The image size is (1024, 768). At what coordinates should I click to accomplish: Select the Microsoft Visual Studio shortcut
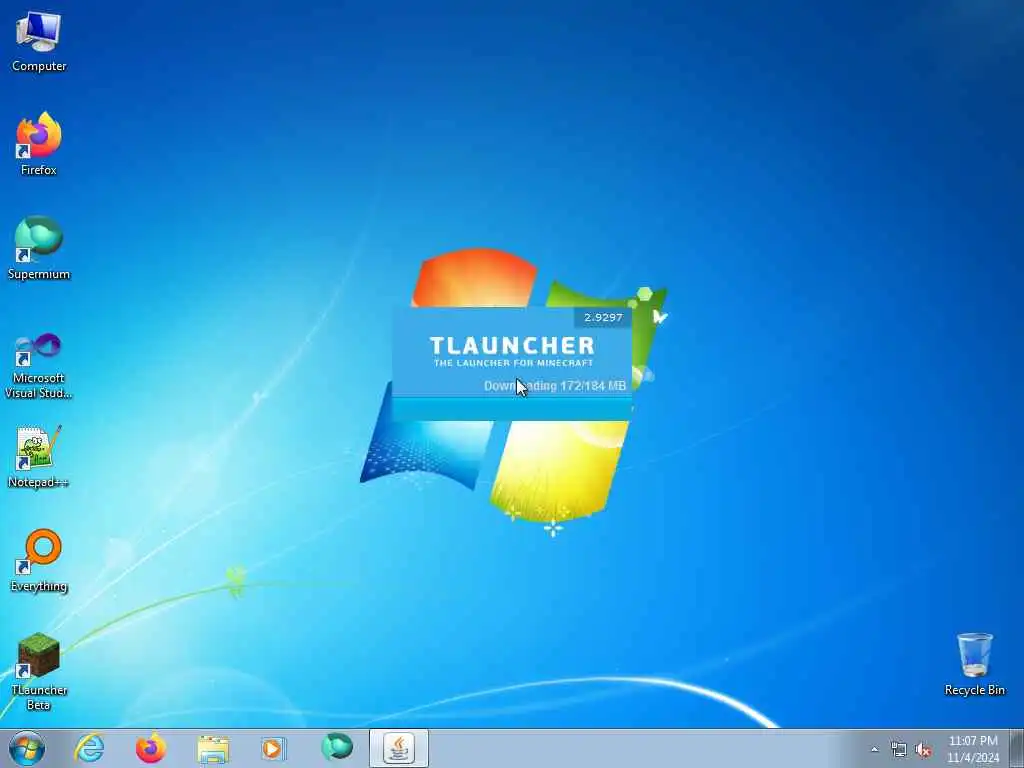point(39,366)
